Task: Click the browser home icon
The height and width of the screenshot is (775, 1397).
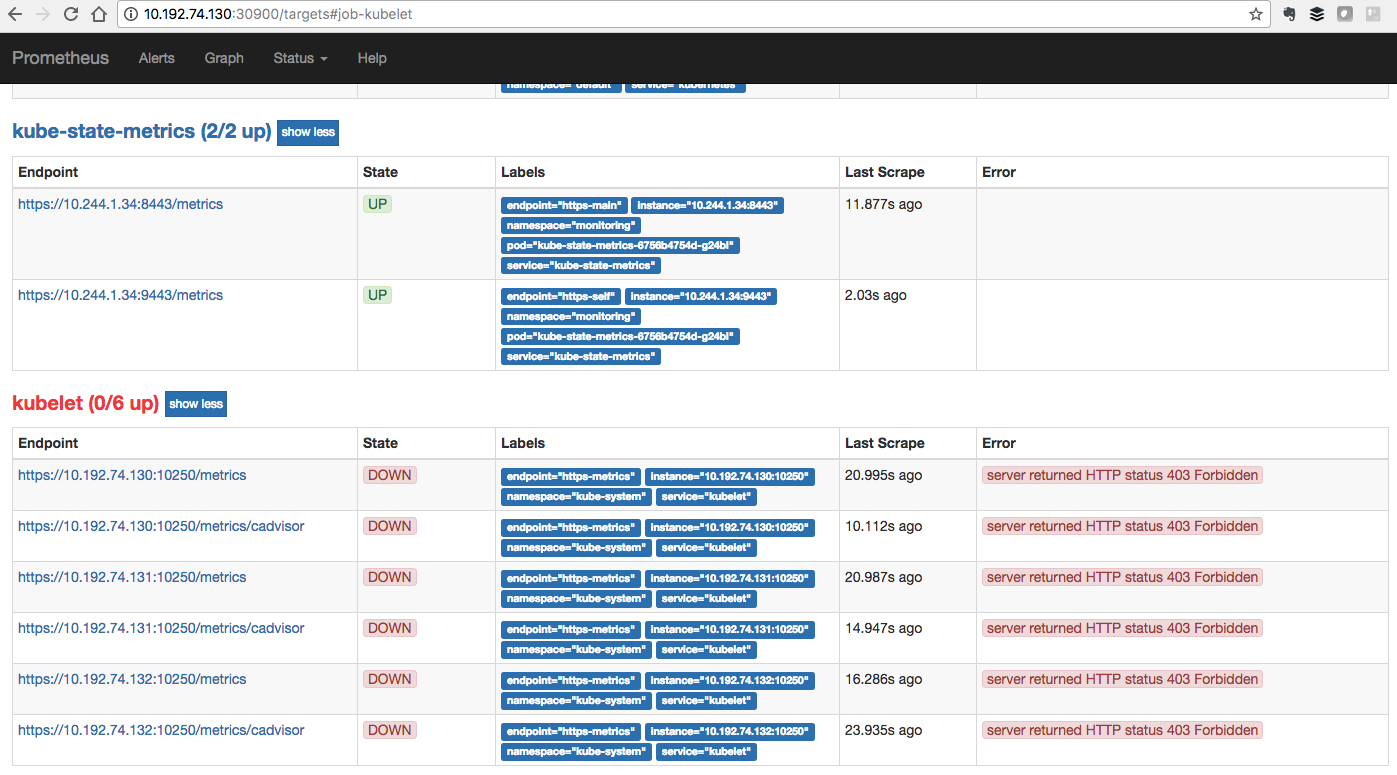Action: pos(97,14)
